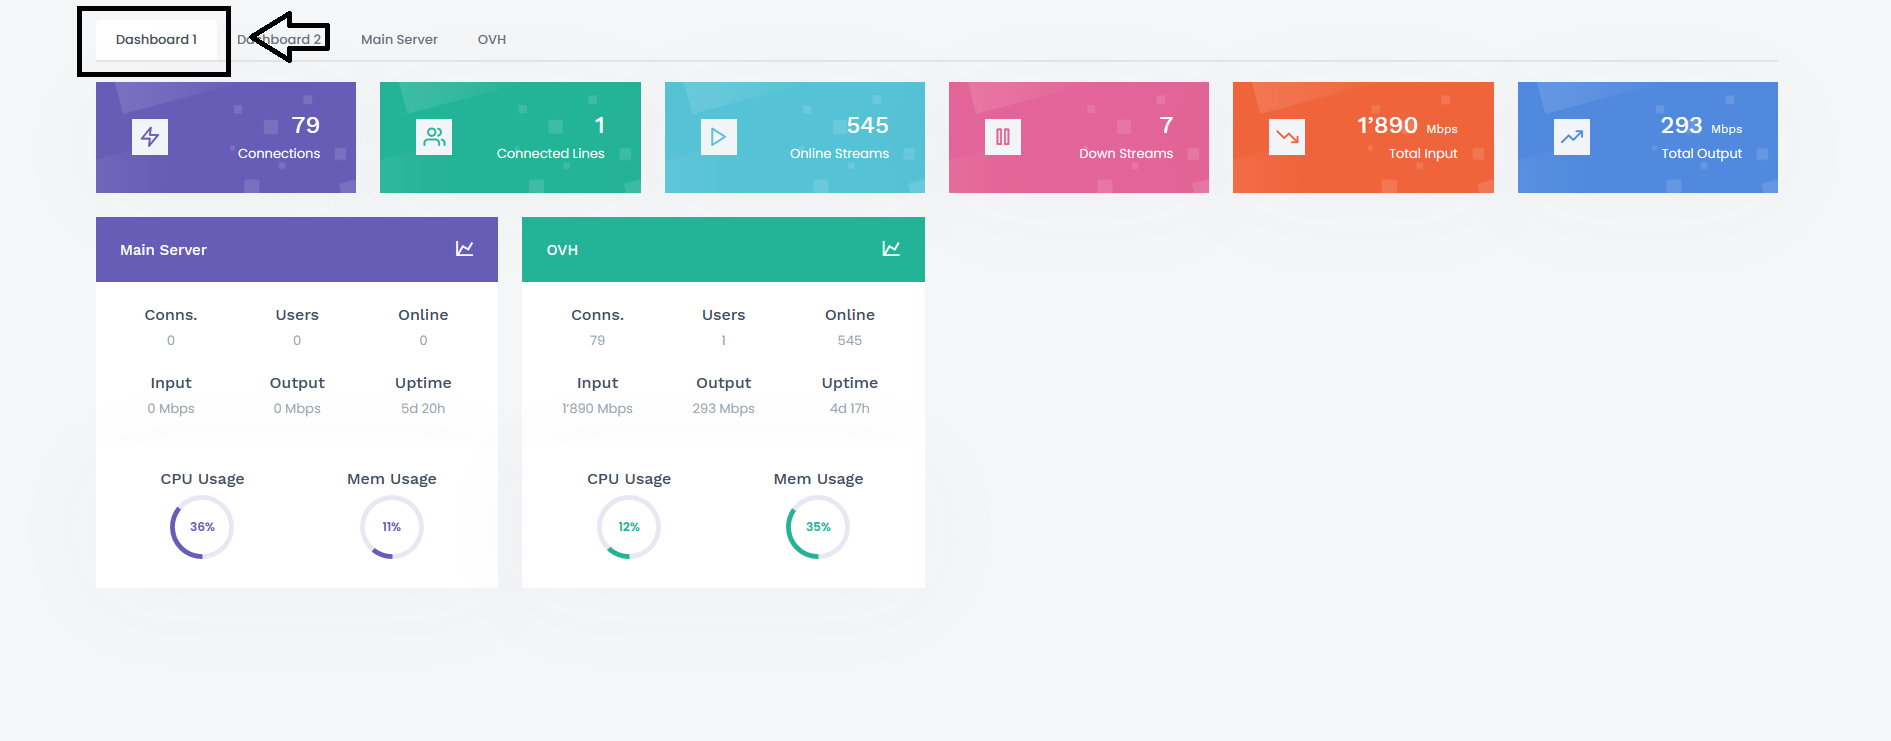Select the Connected Lines label

[551, 153]
